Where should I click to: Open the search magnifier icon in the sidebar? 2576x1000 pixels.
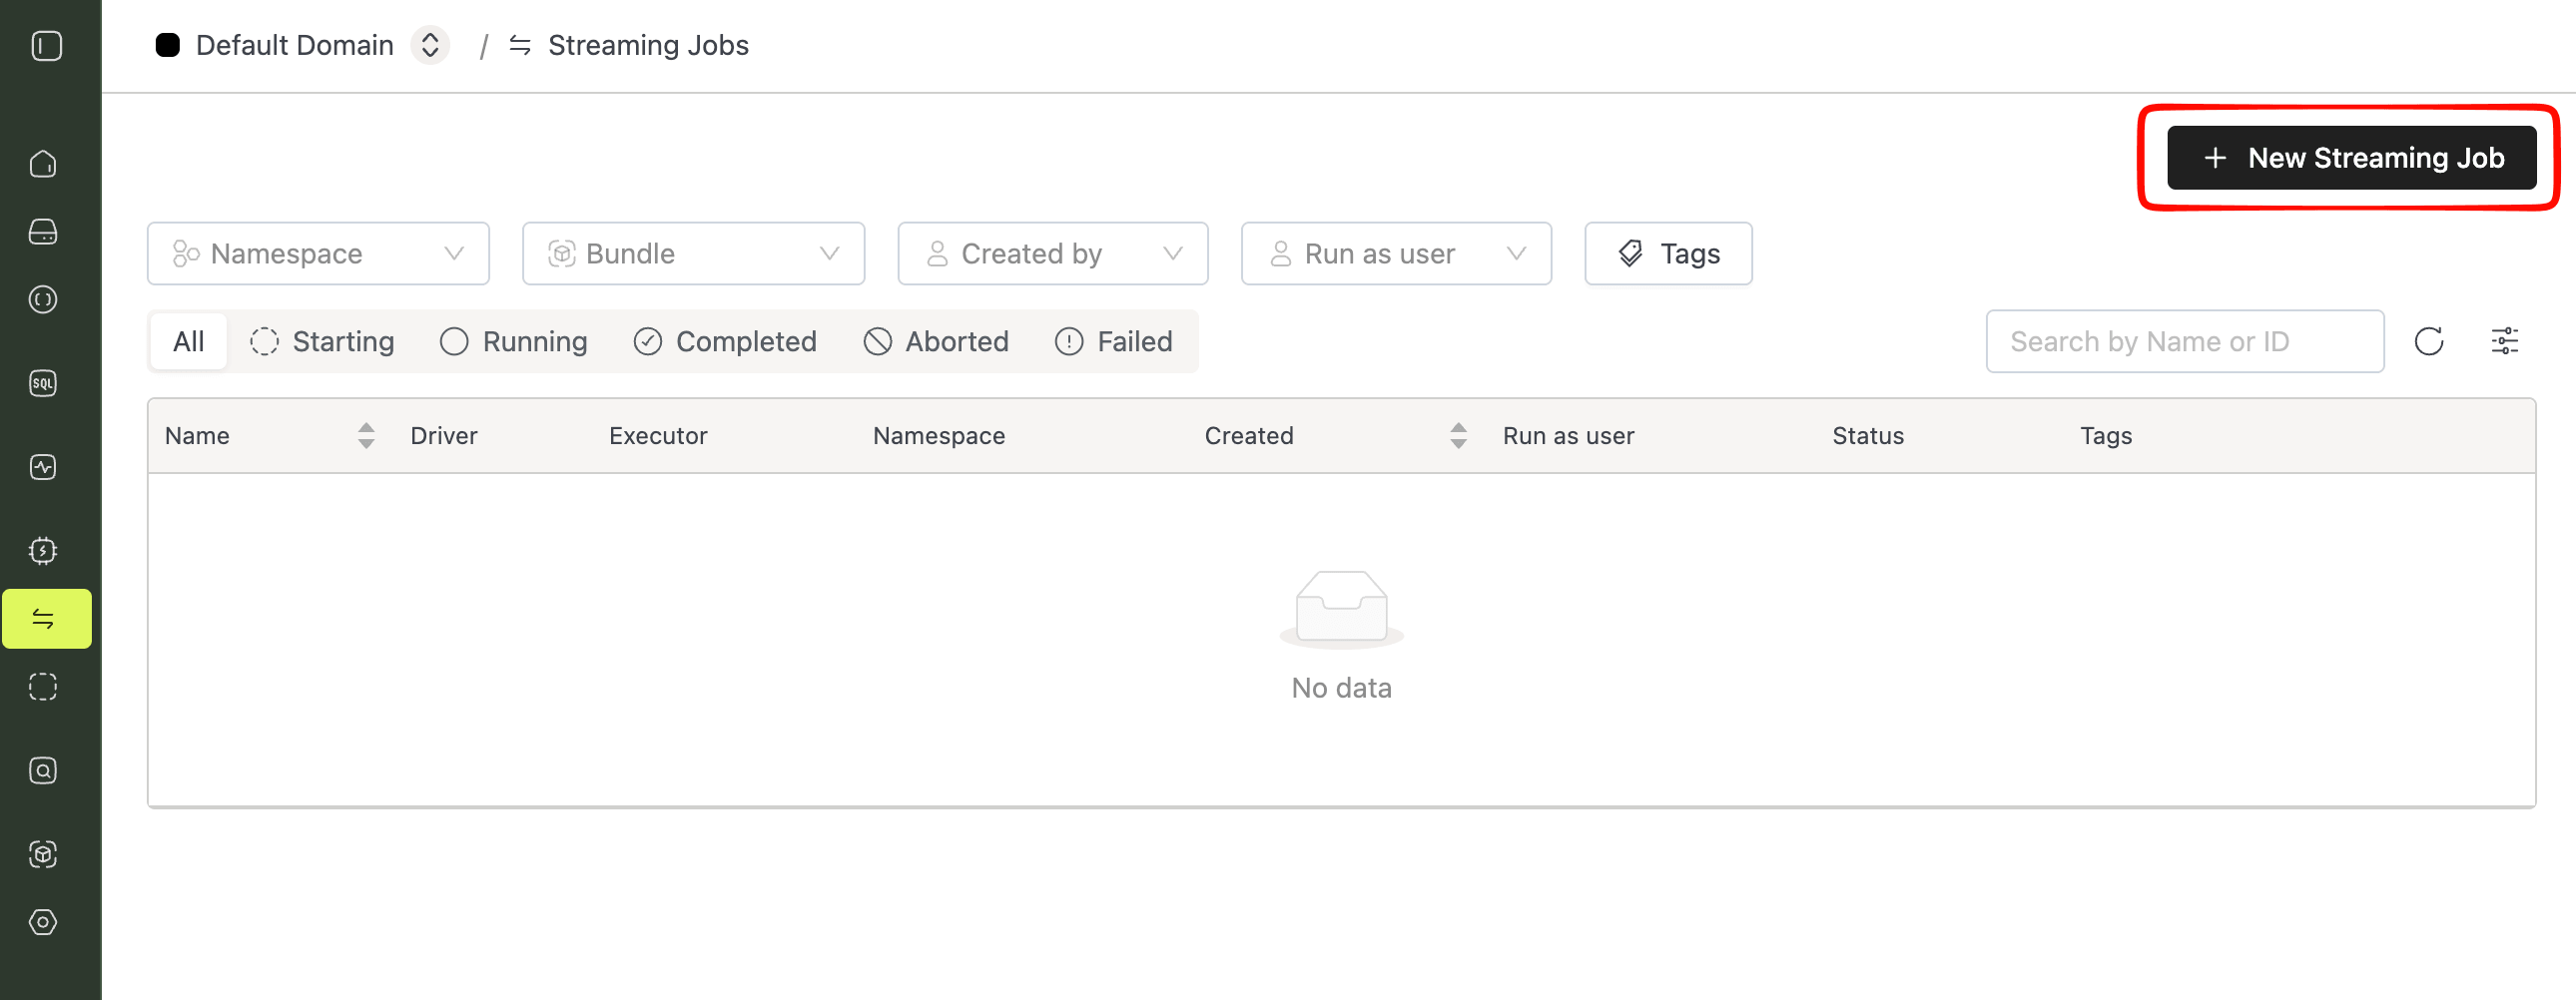43,770
